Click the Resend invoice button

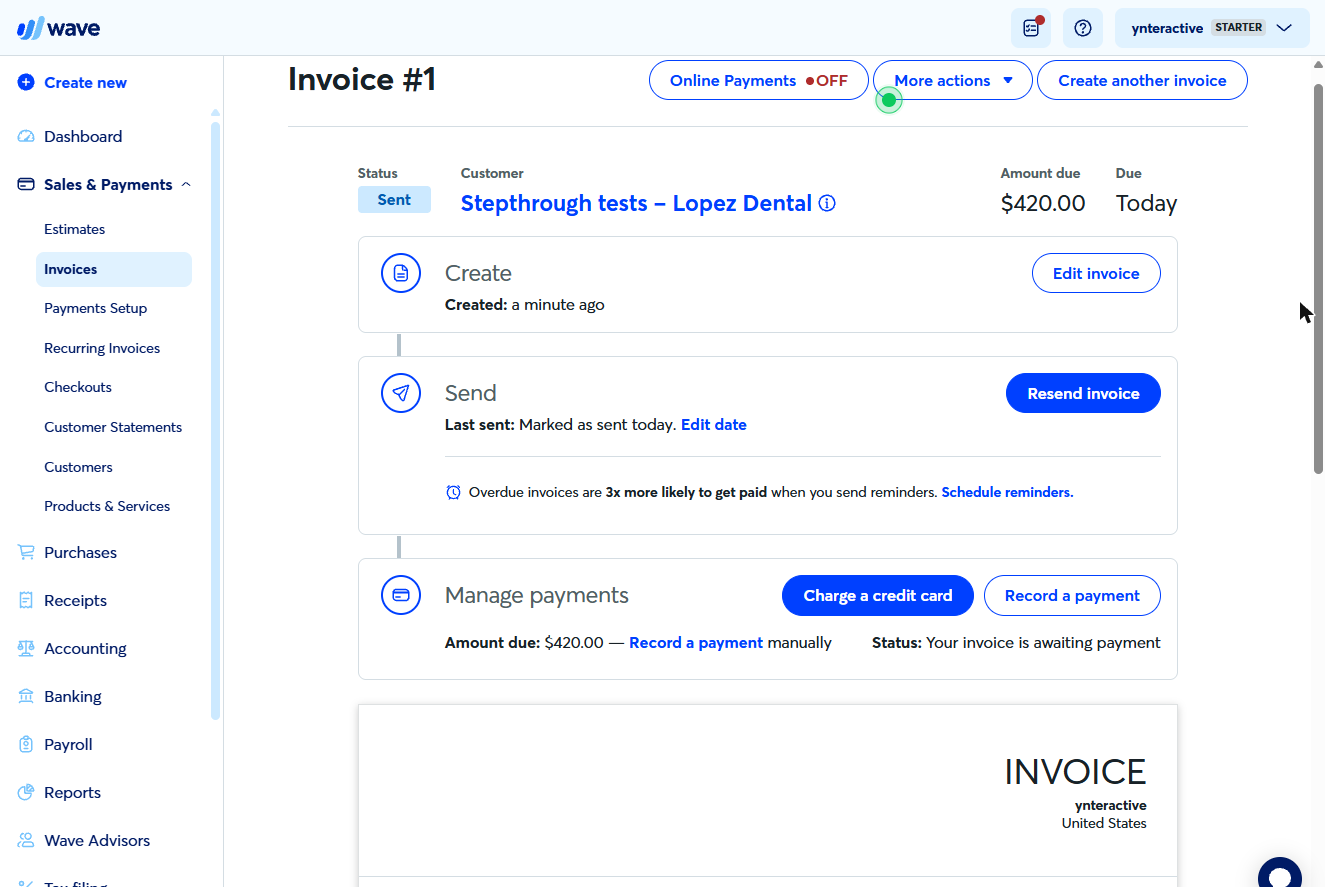(1083, 393)
